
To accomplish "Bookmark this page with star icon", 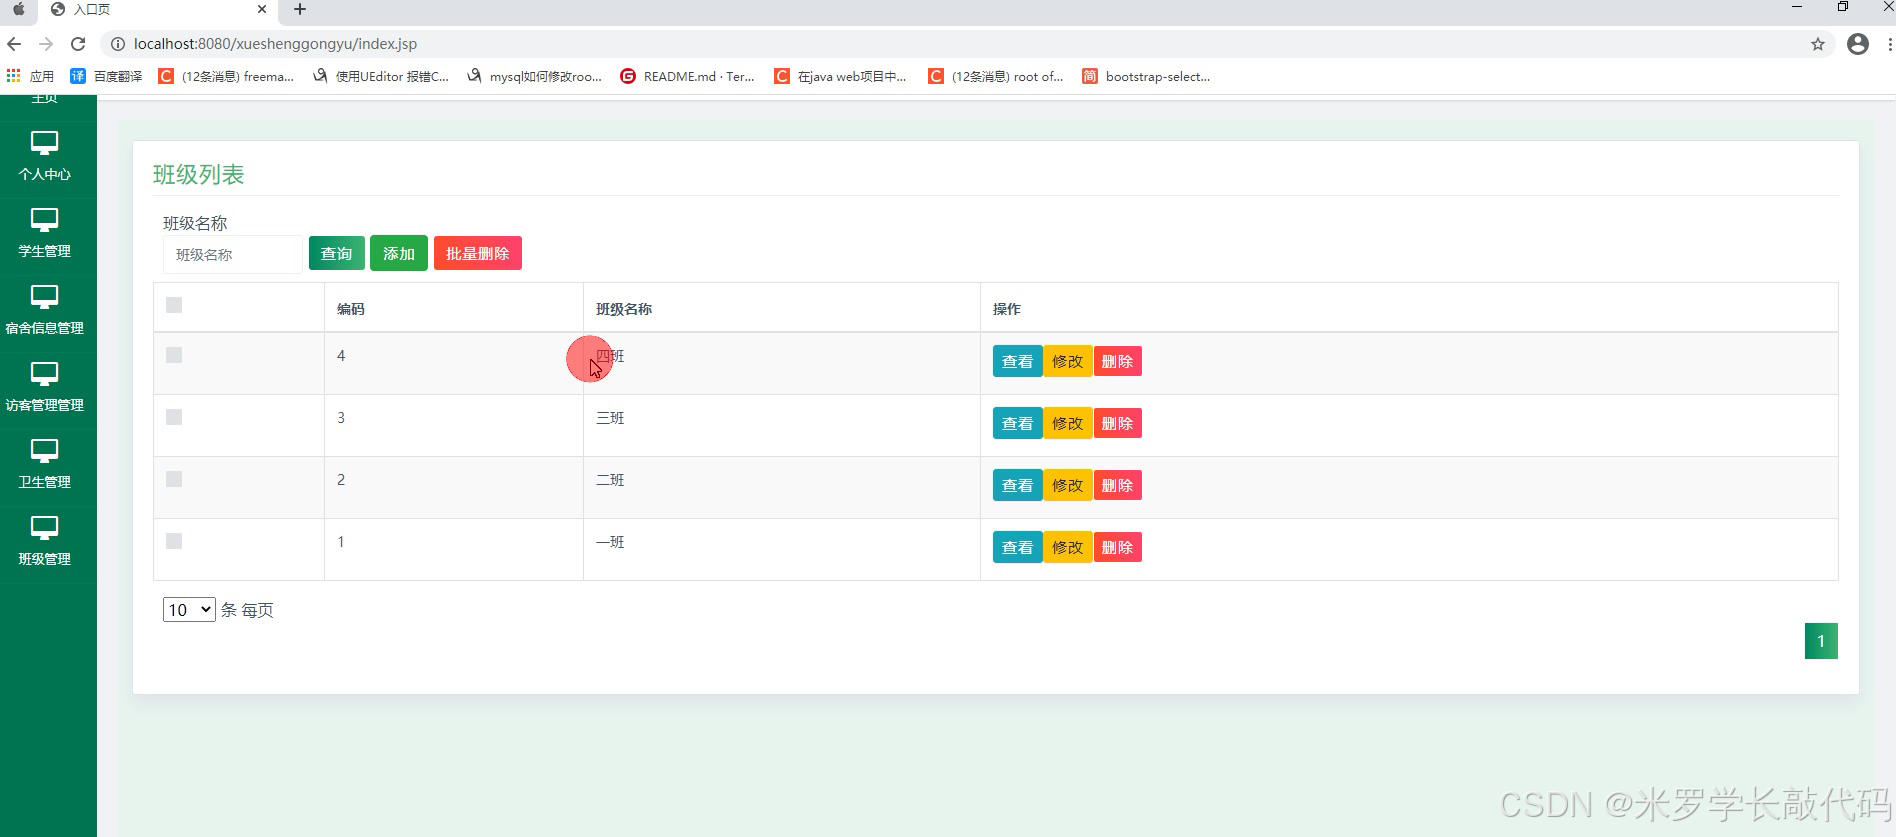I will coord(1818,44).
